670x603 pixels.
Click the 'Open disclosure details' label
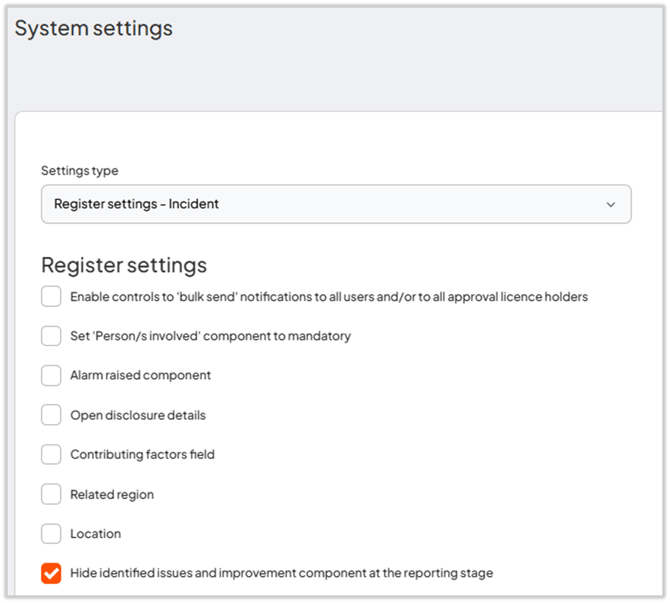[x=138, y=415]
